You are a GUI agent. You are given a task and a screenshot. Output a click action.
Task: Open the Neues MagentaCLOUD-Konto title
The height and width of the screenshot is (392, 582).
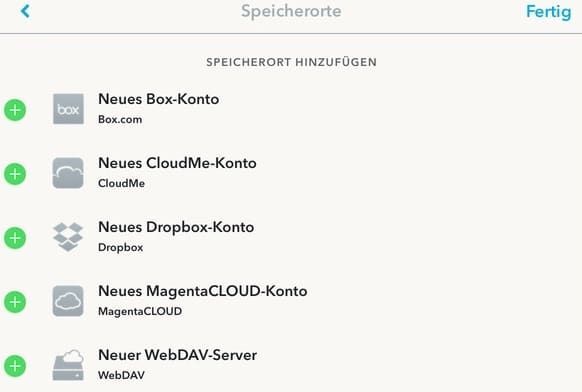202,291
